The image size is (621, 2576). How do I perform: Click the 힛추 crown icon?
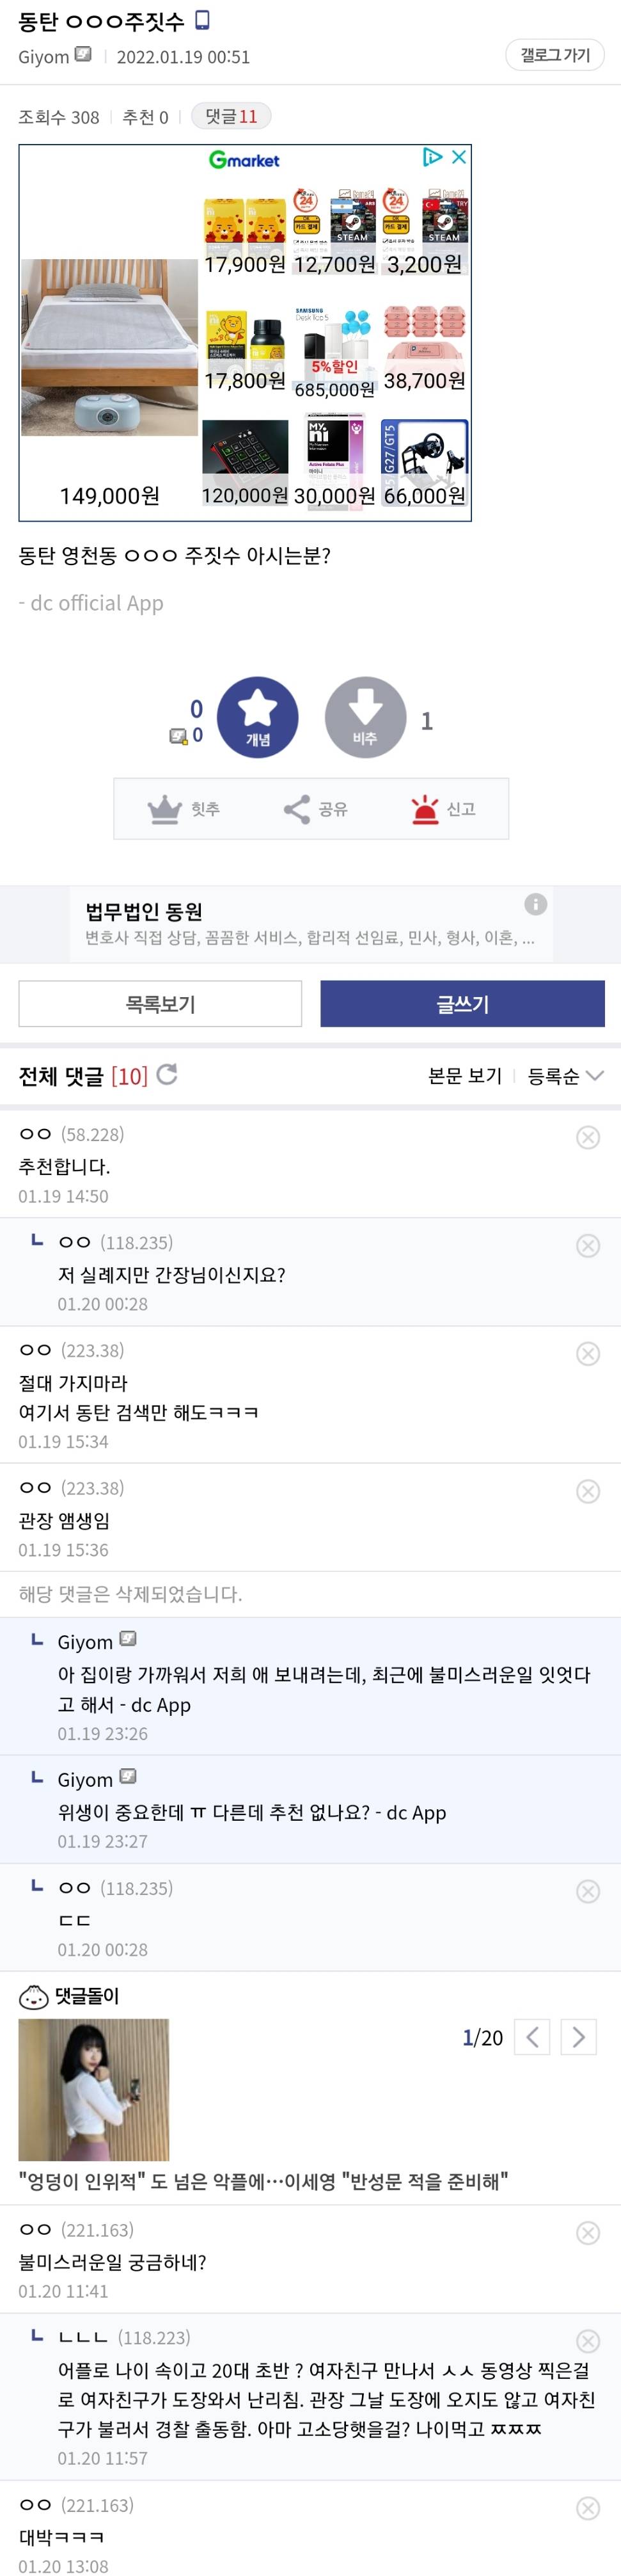tap(165, 809)
